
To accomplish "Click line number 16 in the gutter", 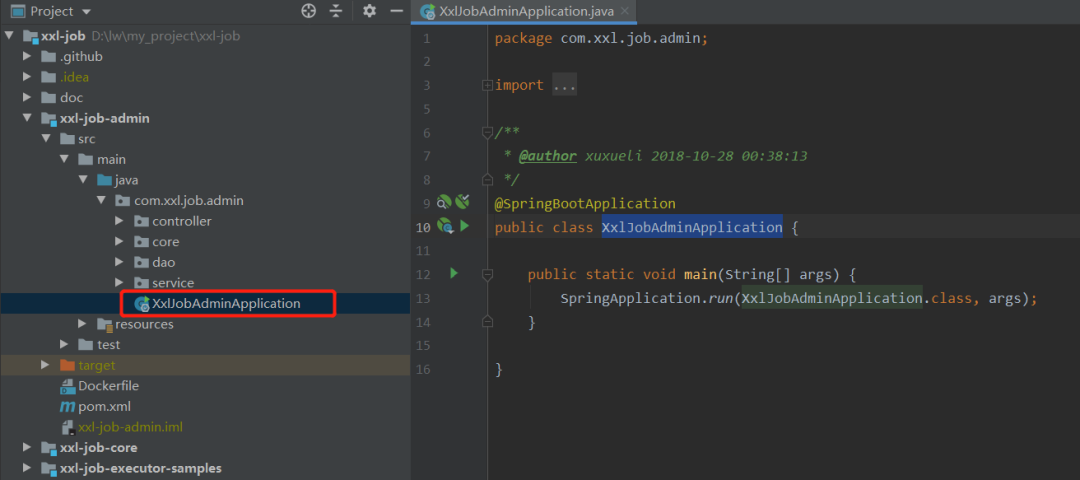I will click(x=422, y=369).
